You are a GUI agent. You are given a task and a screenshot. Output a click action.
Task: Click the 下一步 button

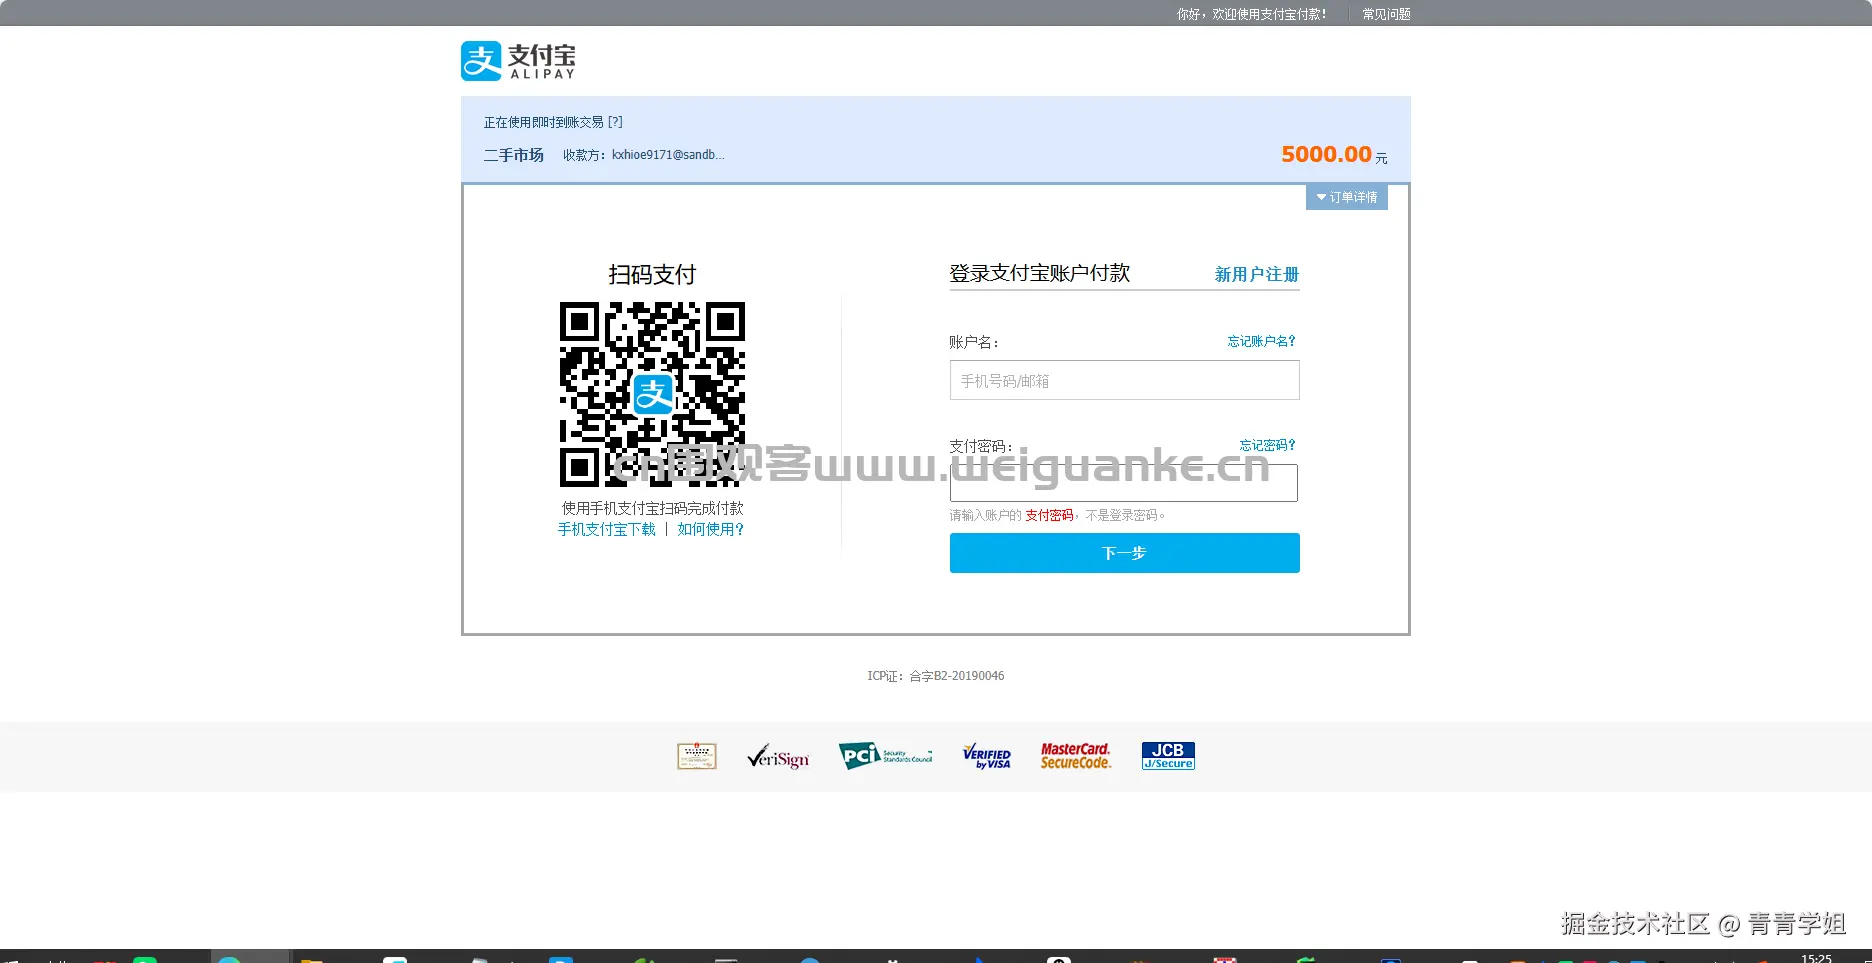pos(1124,553)
